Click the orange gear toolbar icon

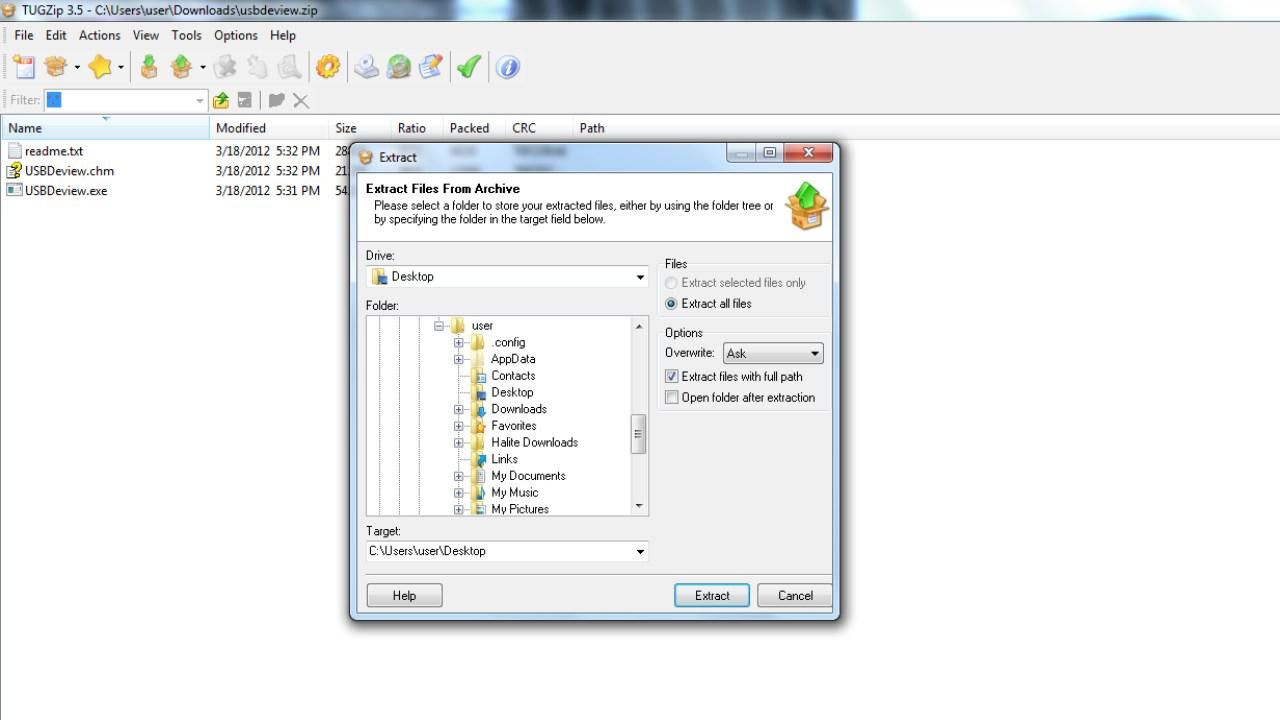pos(328,67)
